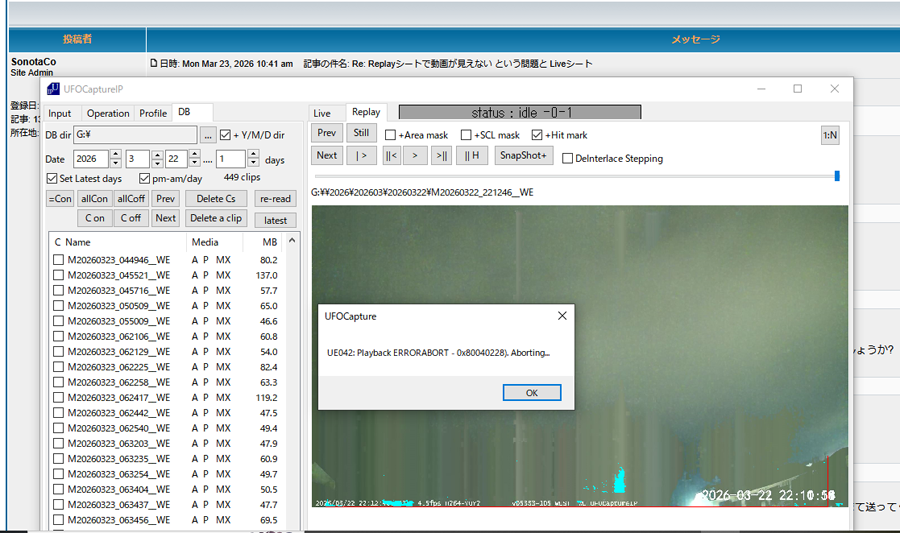Click the Still button

(x=361, y=133)
